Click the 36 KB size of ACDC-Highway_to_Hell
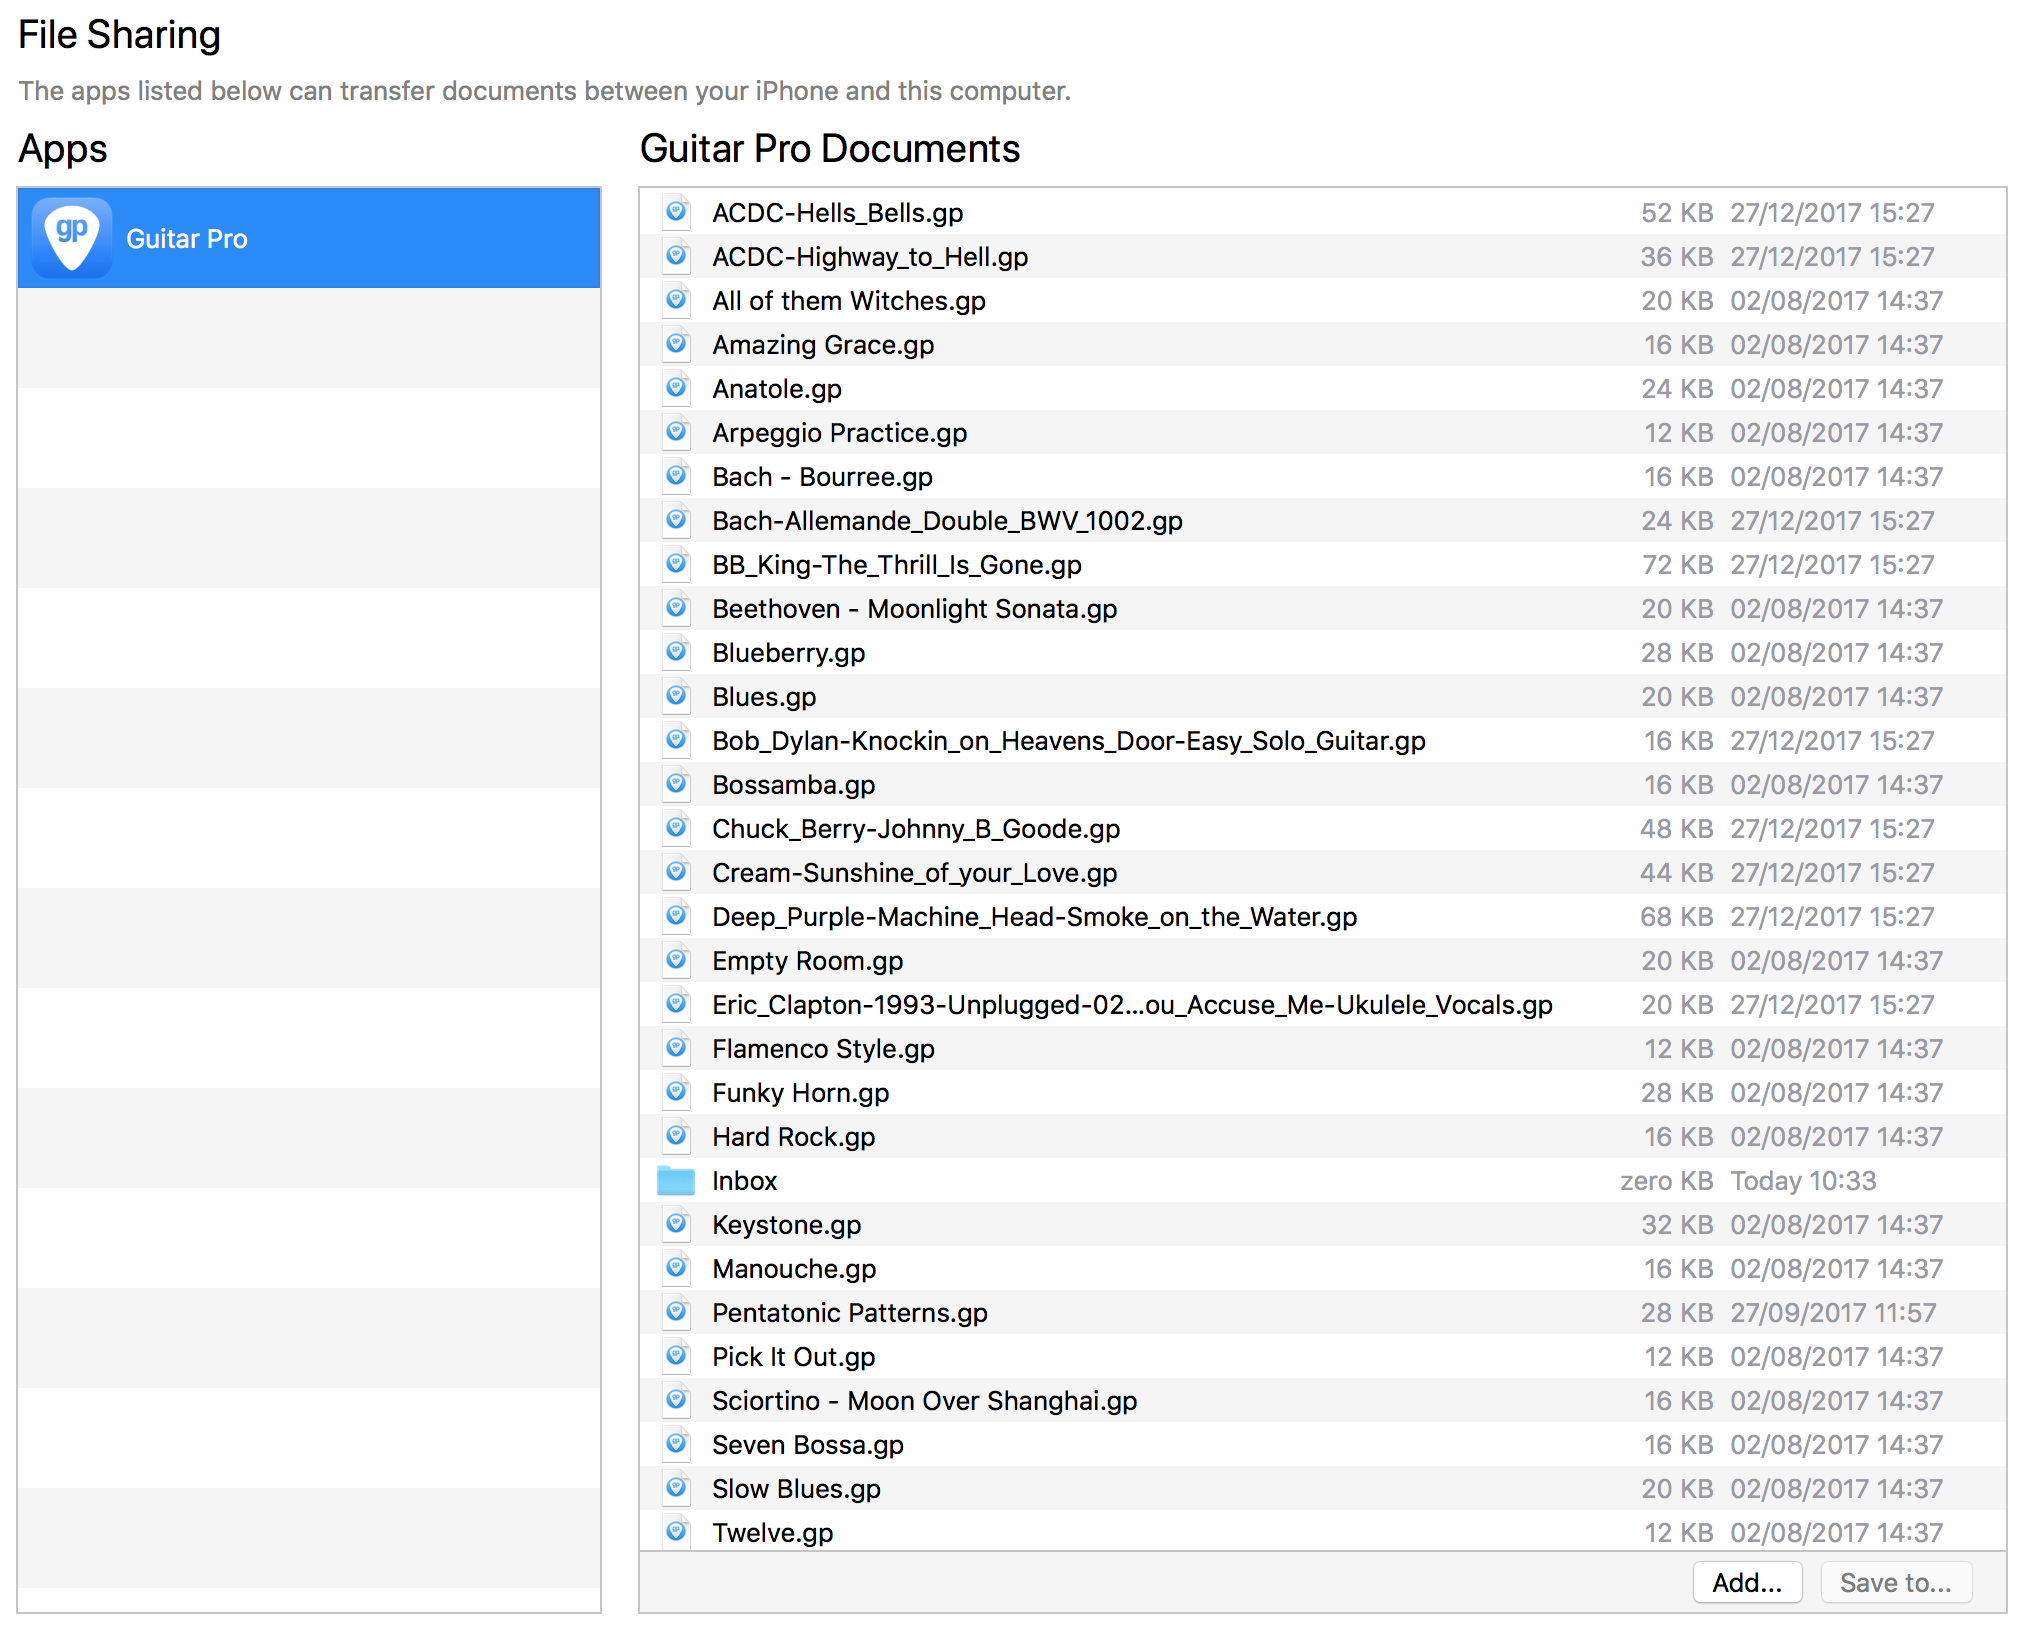 pos(1677,257)
